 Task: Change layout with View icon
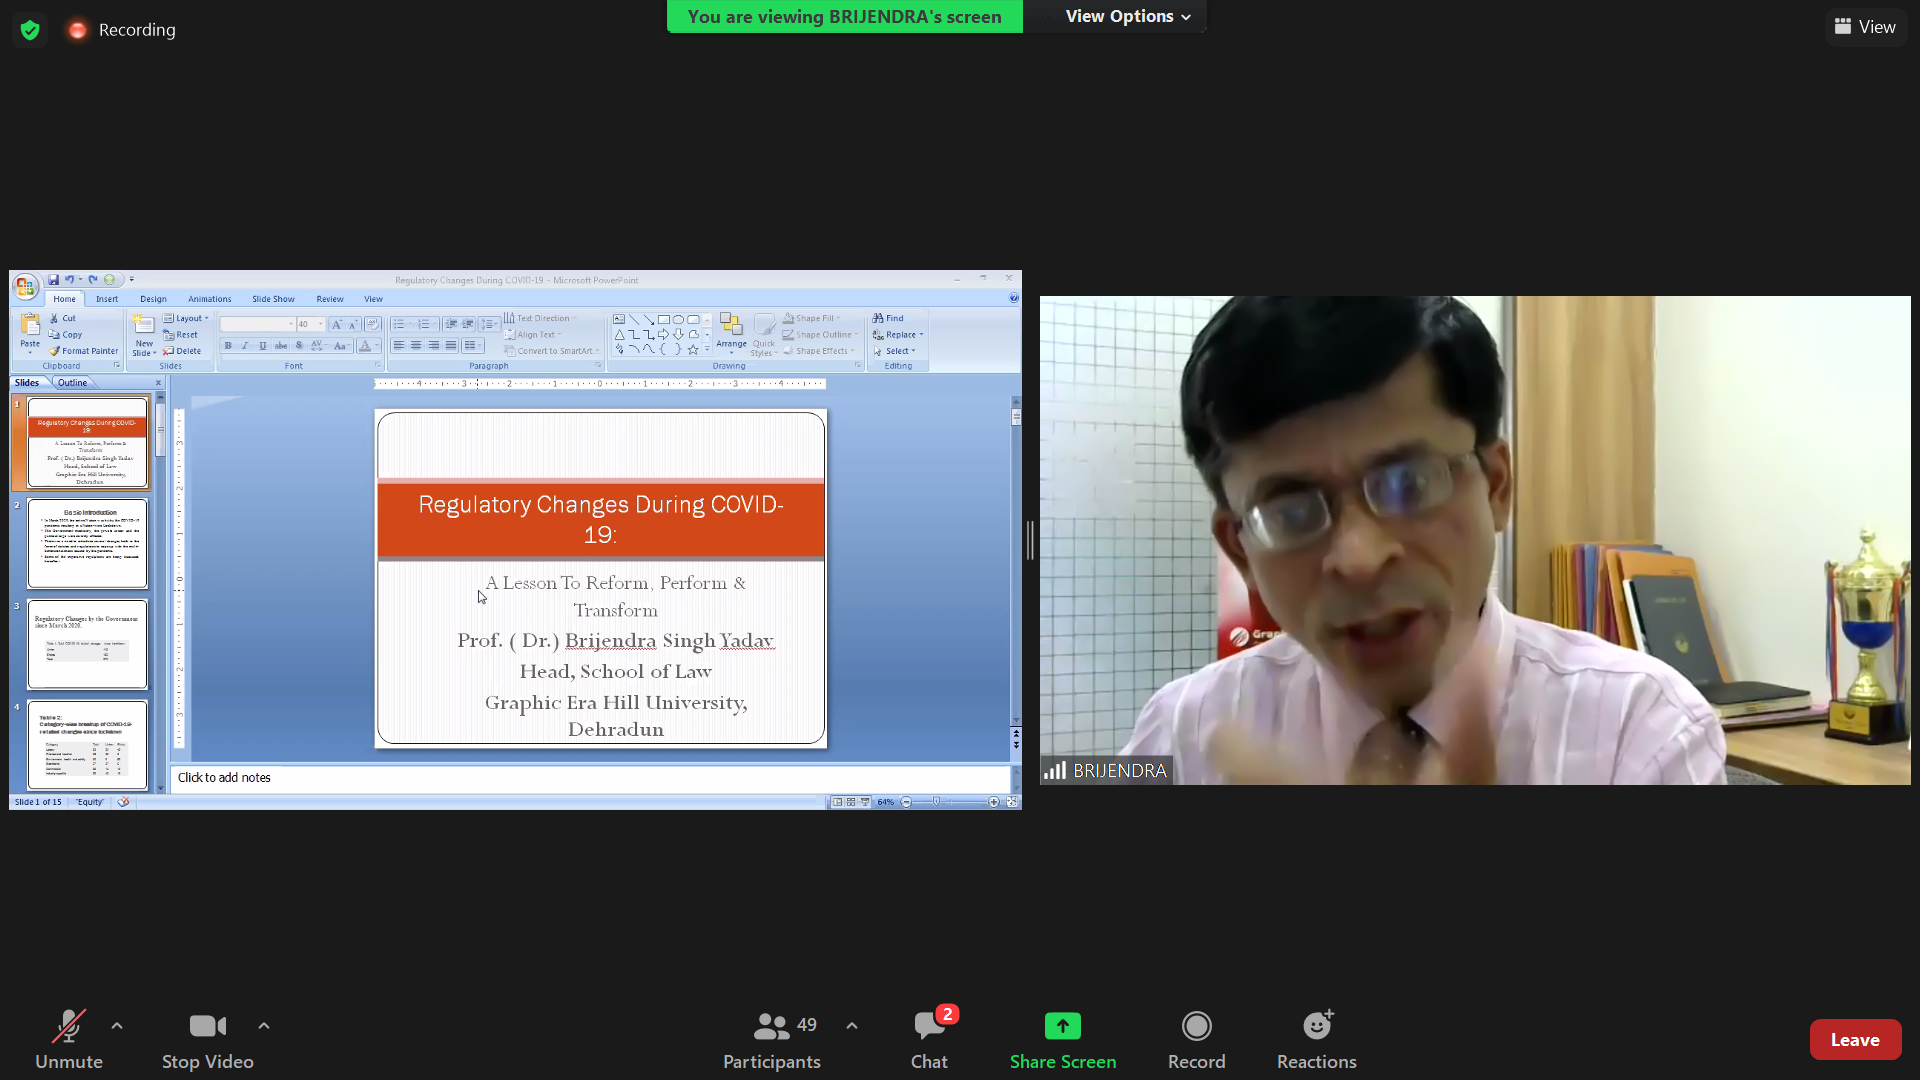[x=1865, y=27]
